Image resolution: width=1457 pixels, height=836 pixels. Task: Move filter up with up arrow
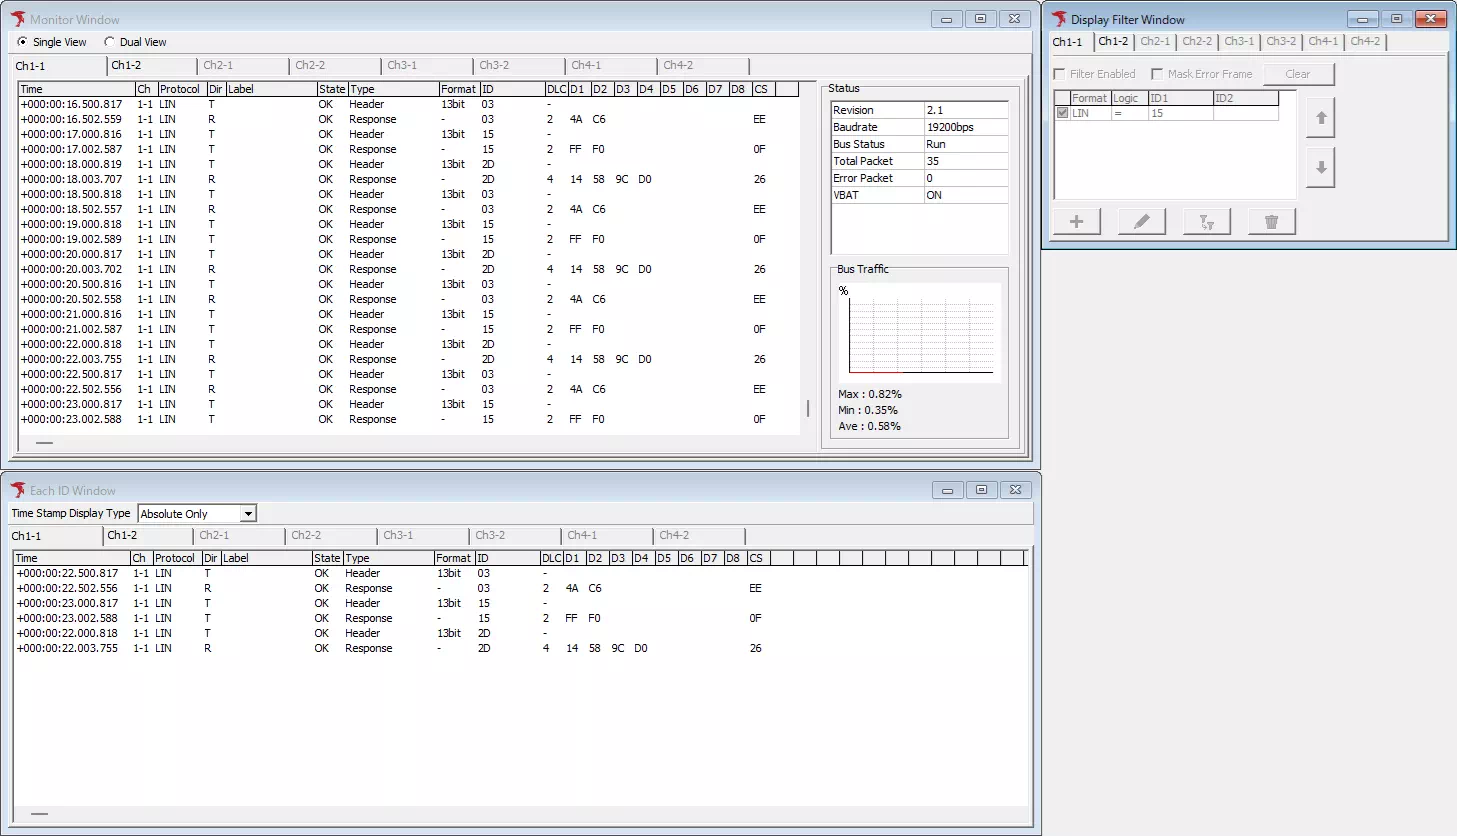tap(1321, 118)
